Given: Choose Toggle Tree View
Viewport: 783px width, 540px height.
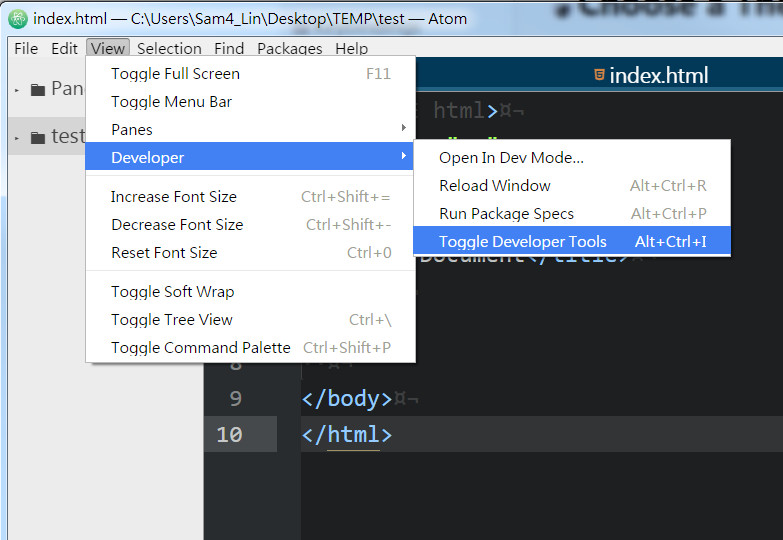Looking at the screenshot, I should (251, 320).
